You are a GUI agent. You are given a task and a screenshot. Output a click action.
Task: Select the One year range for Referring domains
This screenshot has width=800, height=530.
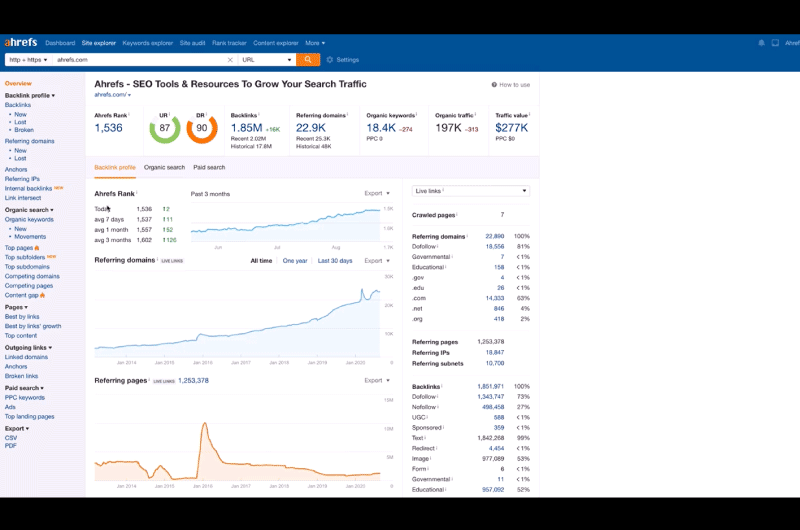tap(295, 261)
